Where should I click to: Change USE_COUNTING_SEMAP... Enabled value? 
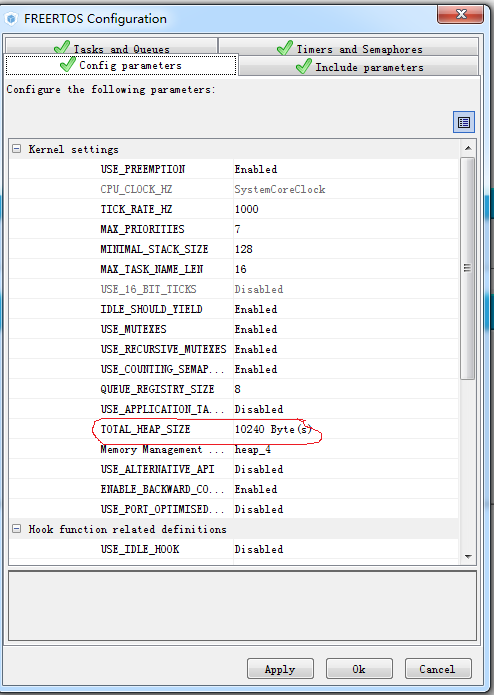[256, 369]
